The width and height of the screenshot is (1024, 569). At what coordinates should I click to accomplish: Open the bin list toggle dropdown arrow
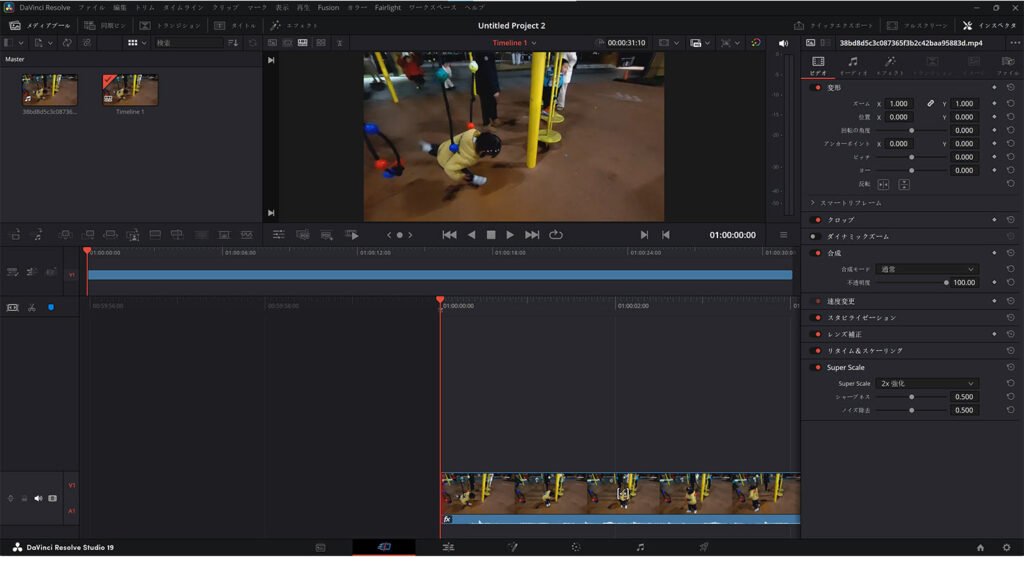coord(21,43)
